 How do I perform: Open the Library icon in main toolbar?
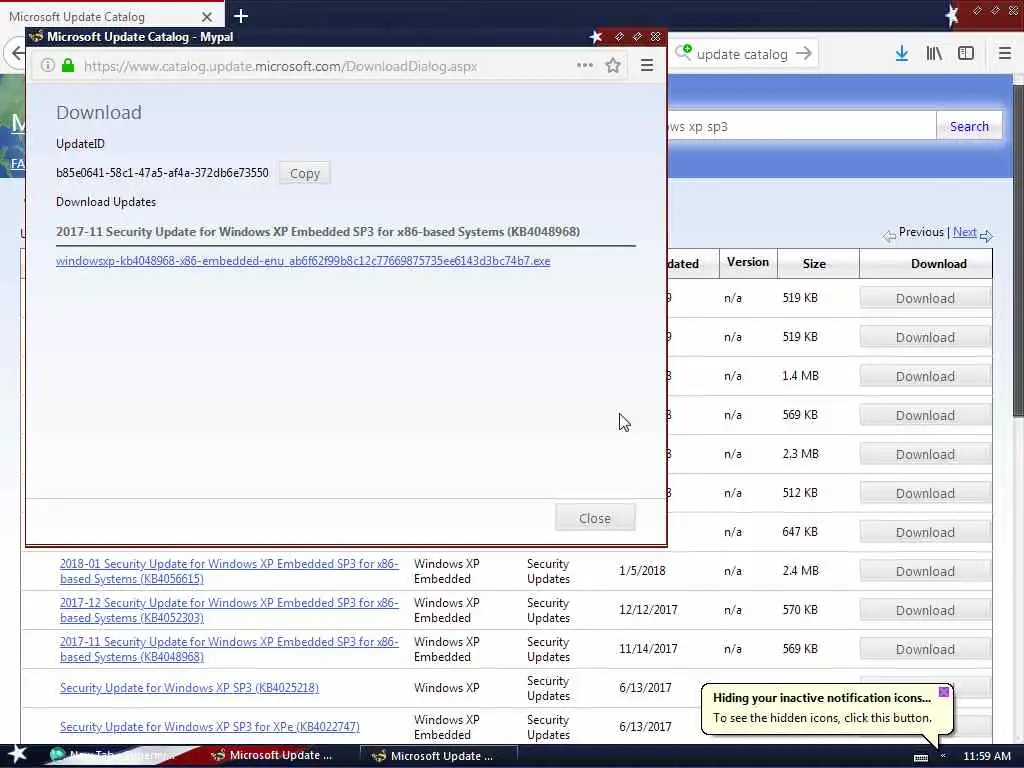[x=934, y=54]
